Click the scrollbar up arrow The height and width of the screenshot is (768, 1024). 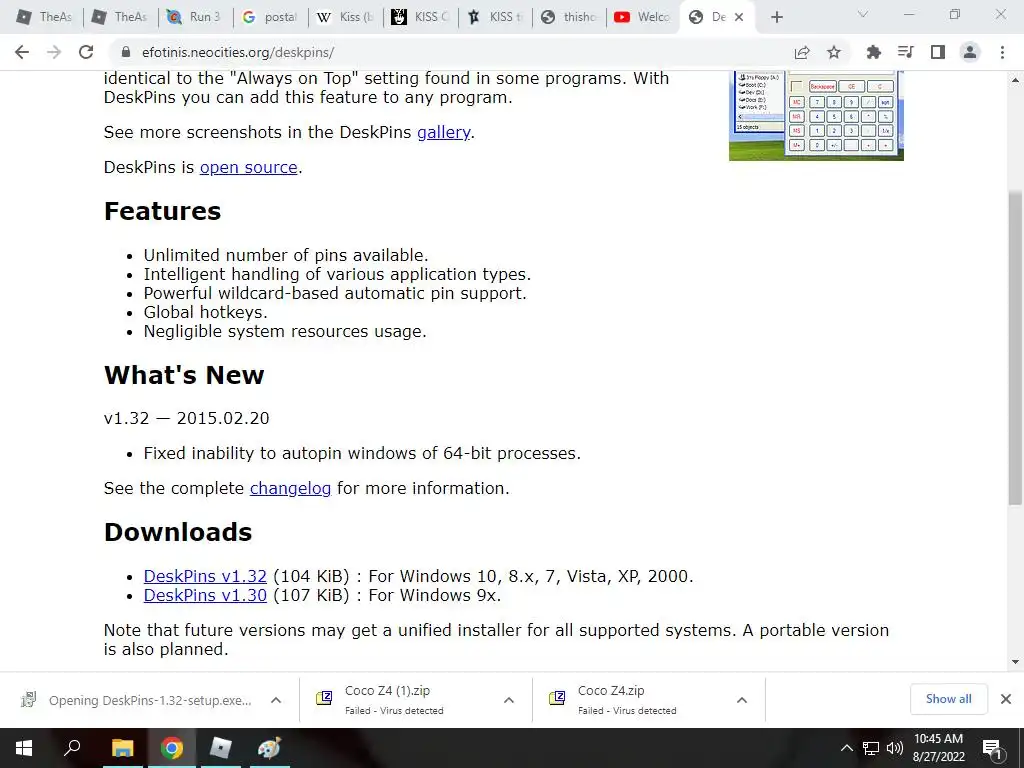point(1015,80)
